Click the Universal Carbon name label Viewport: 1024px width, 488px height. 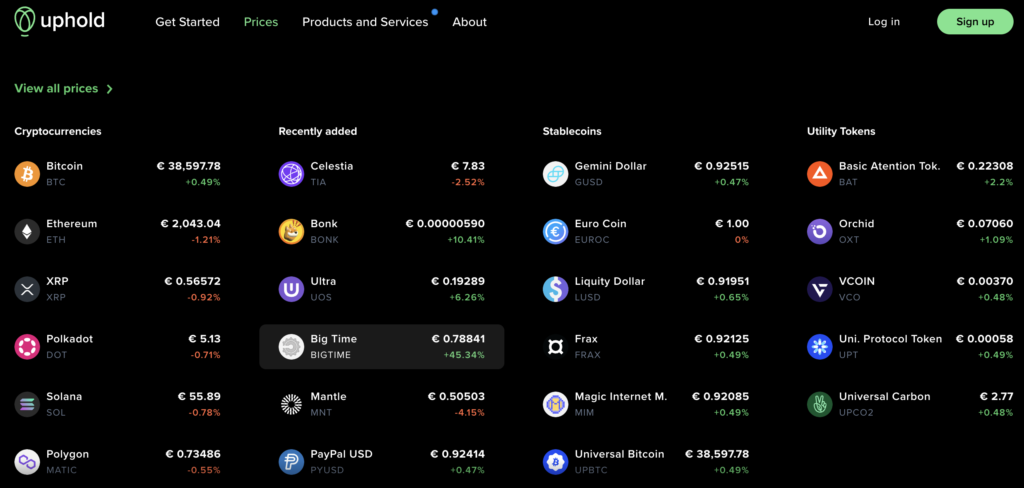pyautogui.click(x=885, y=397)
